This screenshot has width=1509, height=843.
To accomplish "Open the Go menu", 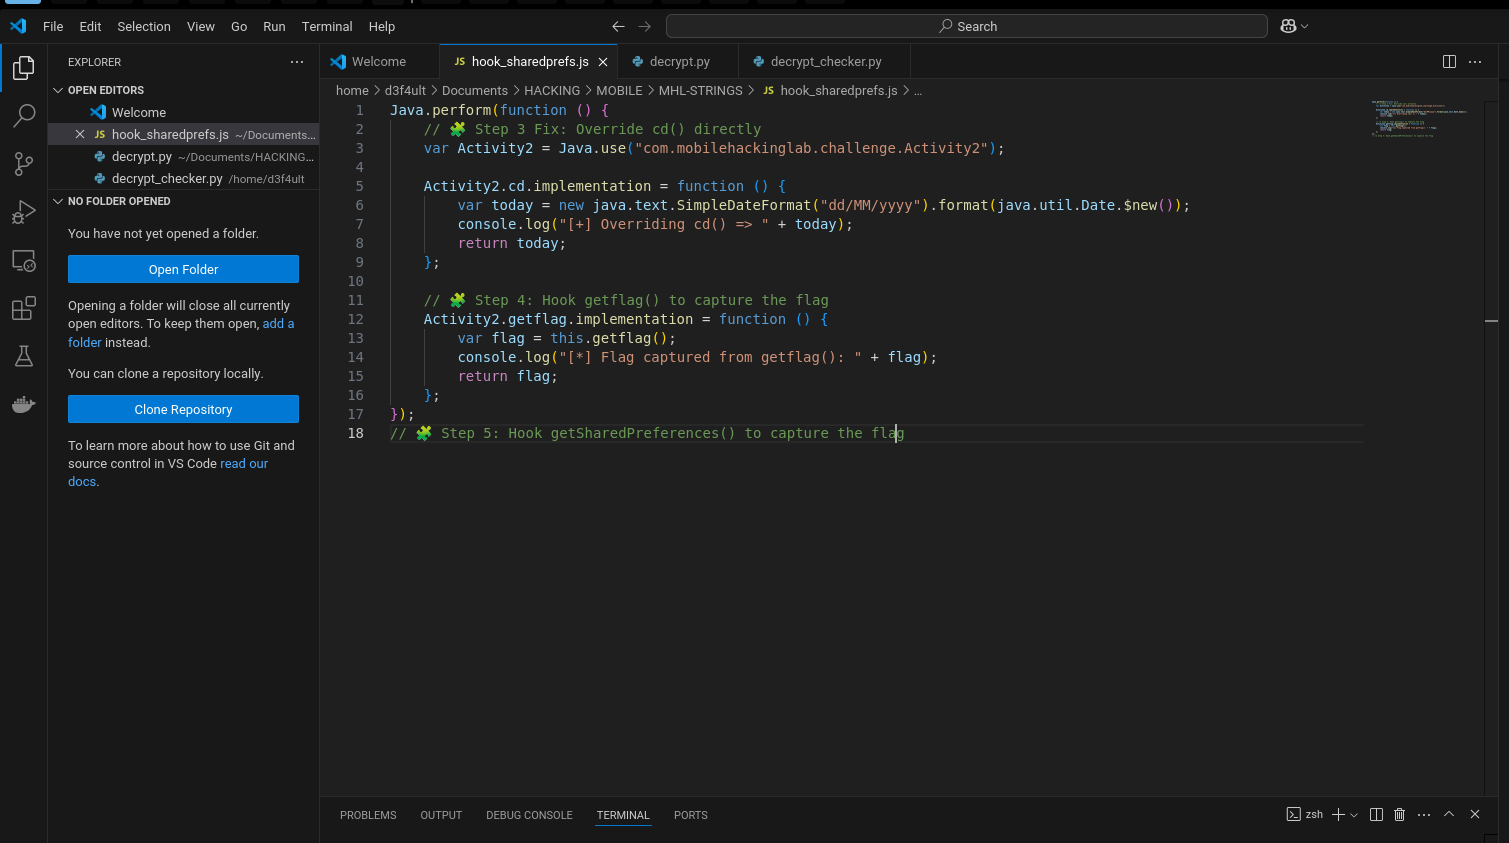I will tap(239, 26).
